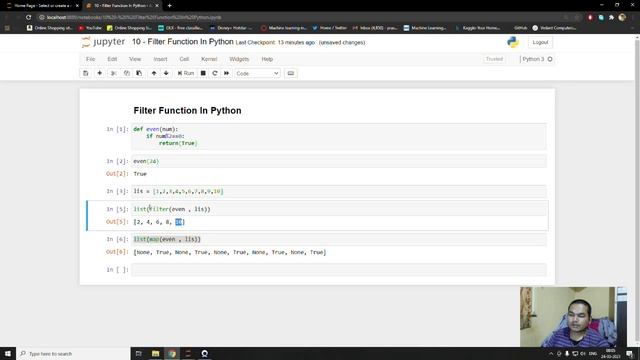This screenshot has width=640, height=360.
Task: Click the Python 3 kernel indicator
Action: [x=537, y=59]
